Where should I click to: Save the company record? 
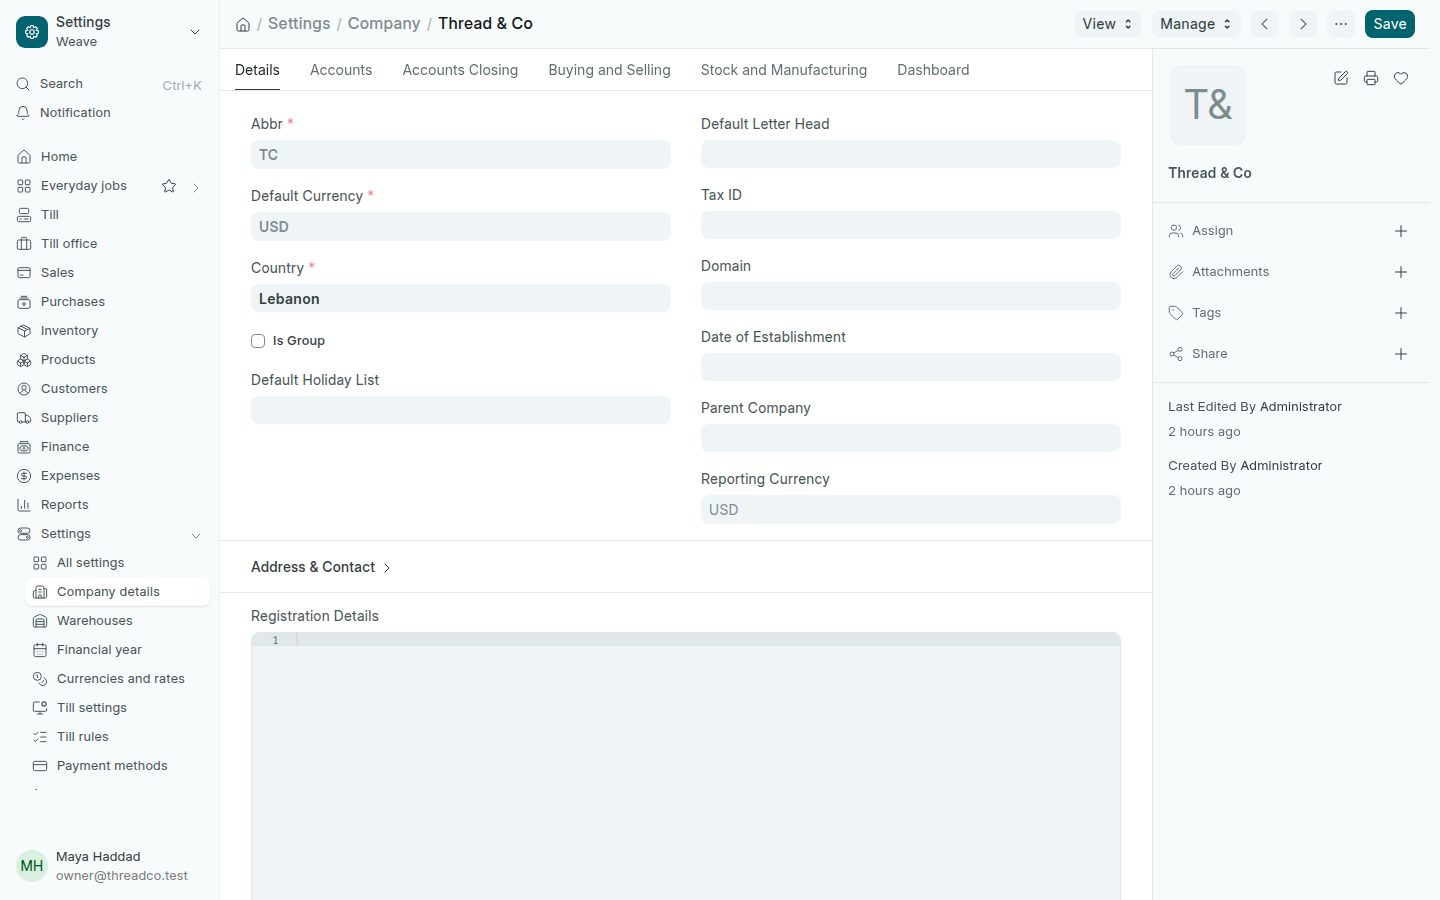pos(1390,24)
